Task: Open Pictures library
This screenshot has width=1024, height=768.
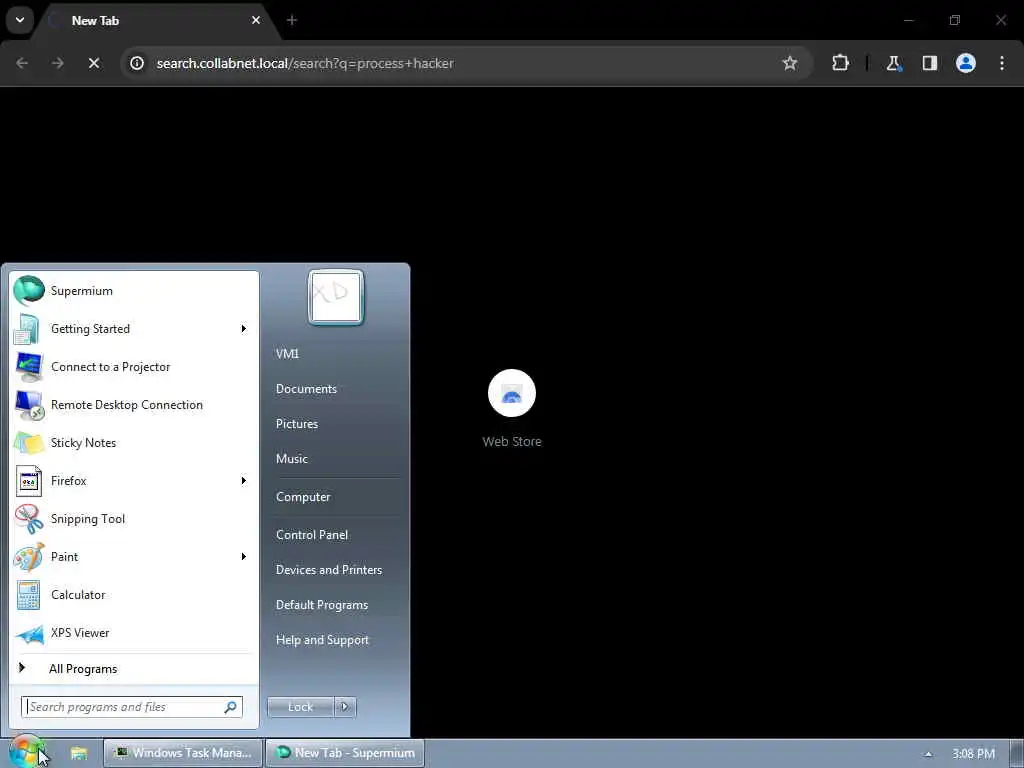Action: [297, 424]
